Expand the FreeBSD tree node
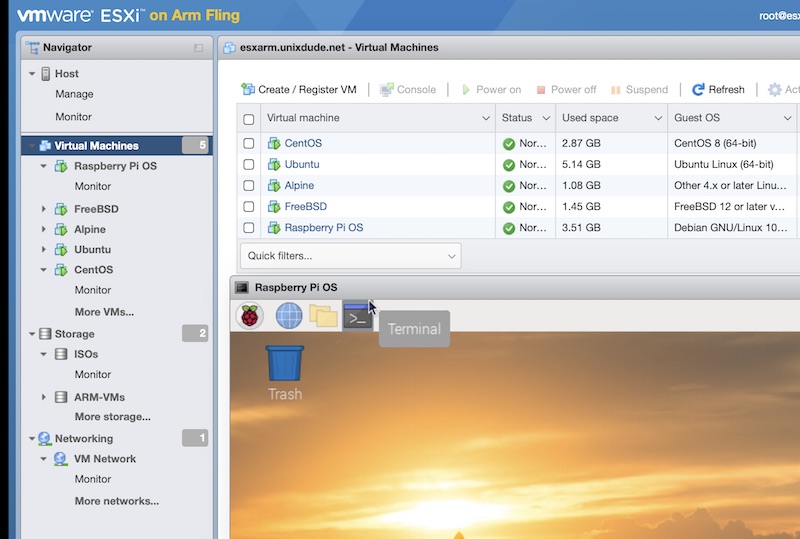The width and height of the screenshot is (800, 539). tap(43, 209)
